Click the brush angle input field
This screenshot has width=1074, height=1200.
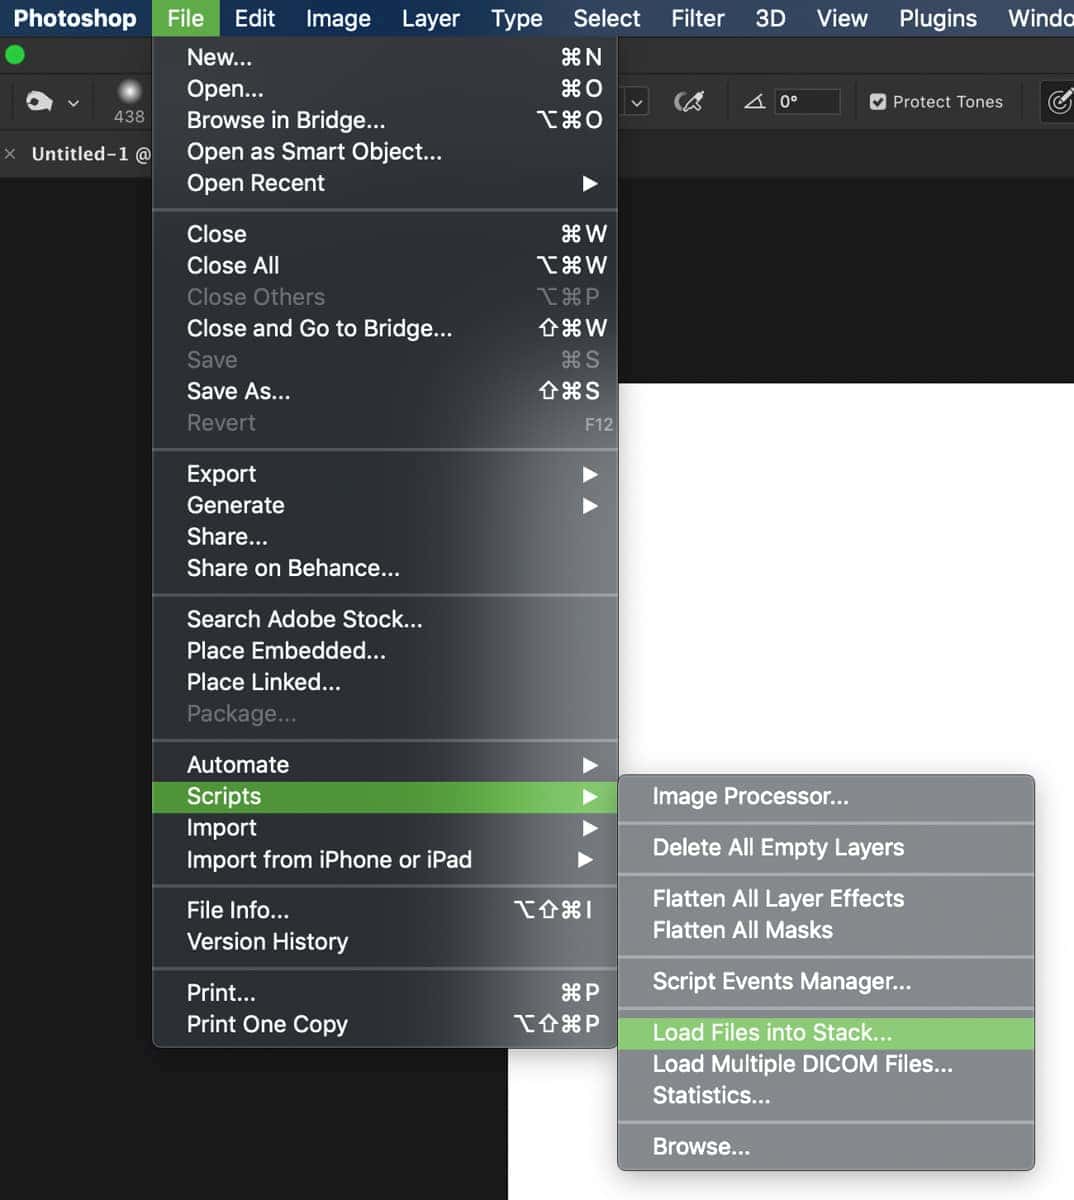point(806,101)
